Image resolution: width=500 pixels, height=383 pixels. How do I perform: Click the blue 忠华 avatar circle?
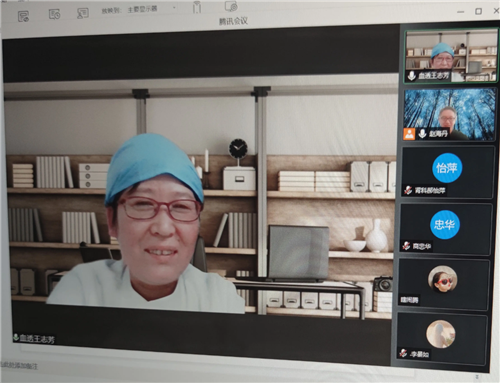(x=445, y=224)
